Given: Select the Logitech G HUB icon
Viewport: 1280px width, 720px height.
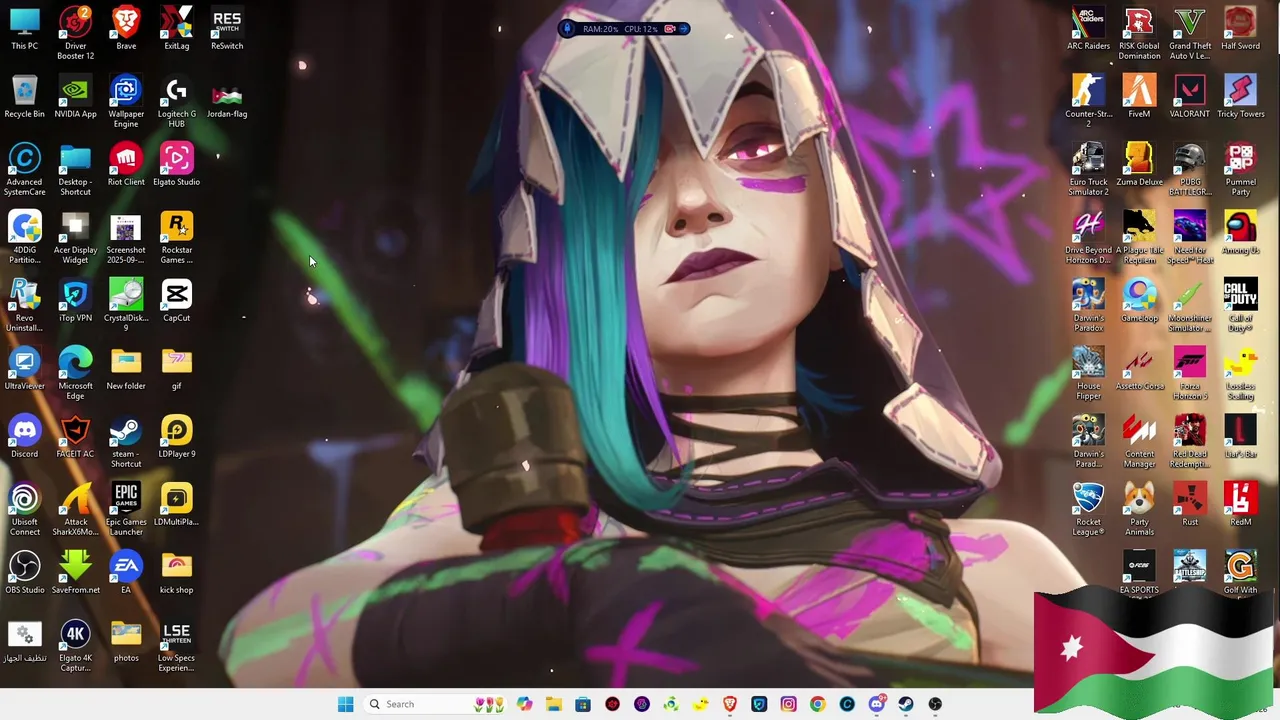Looking at the screenshot, I should 176,101.
